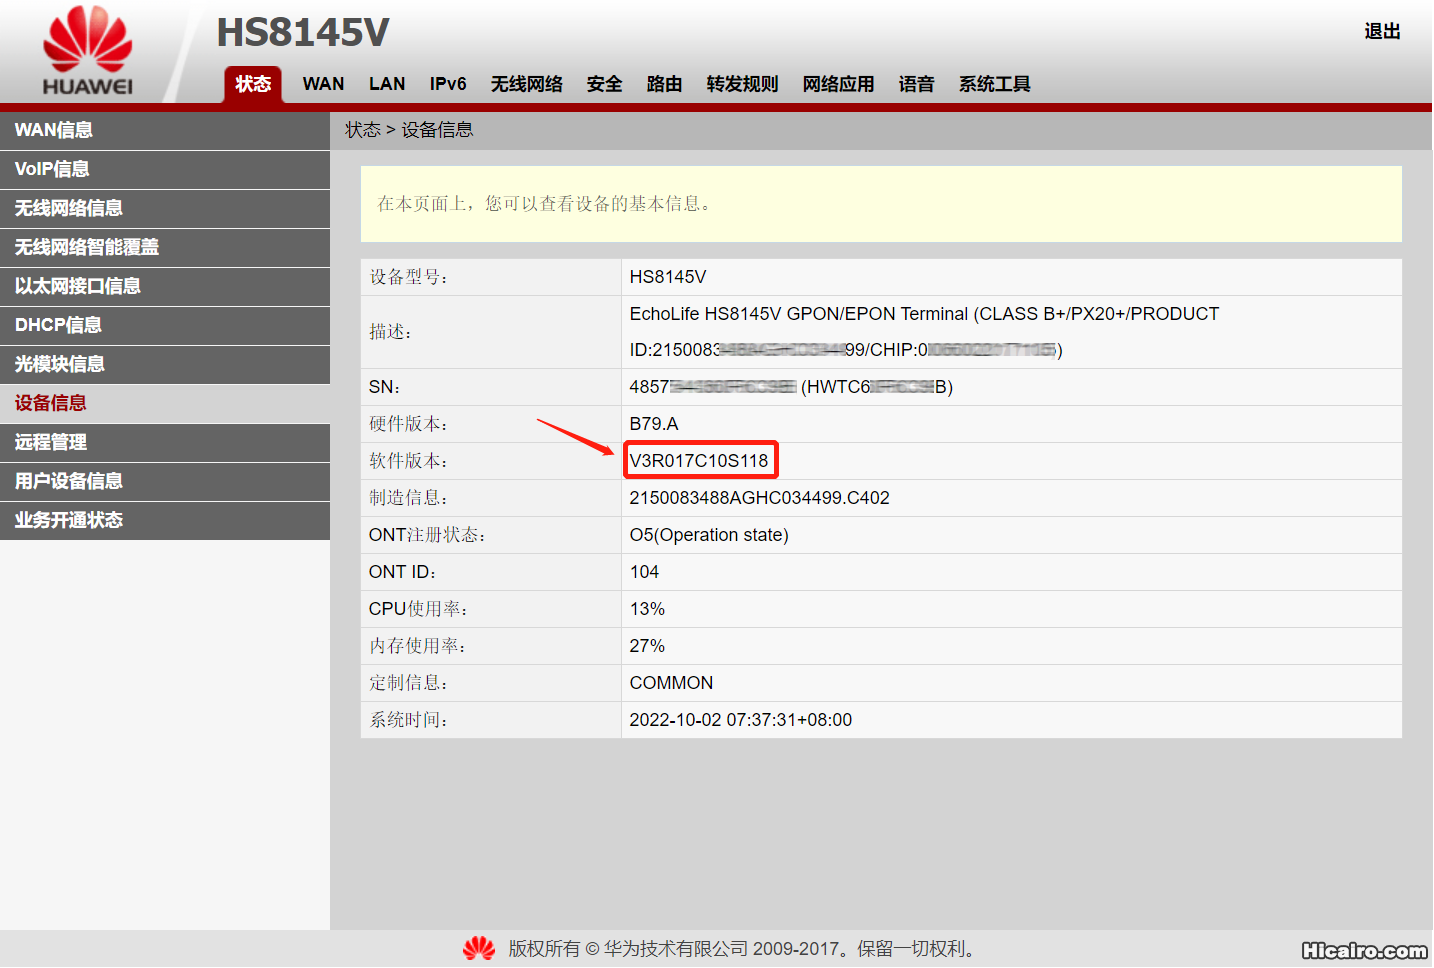1434x968 pixels.
Task: Open the IPv6 tab
Action: 448,84
